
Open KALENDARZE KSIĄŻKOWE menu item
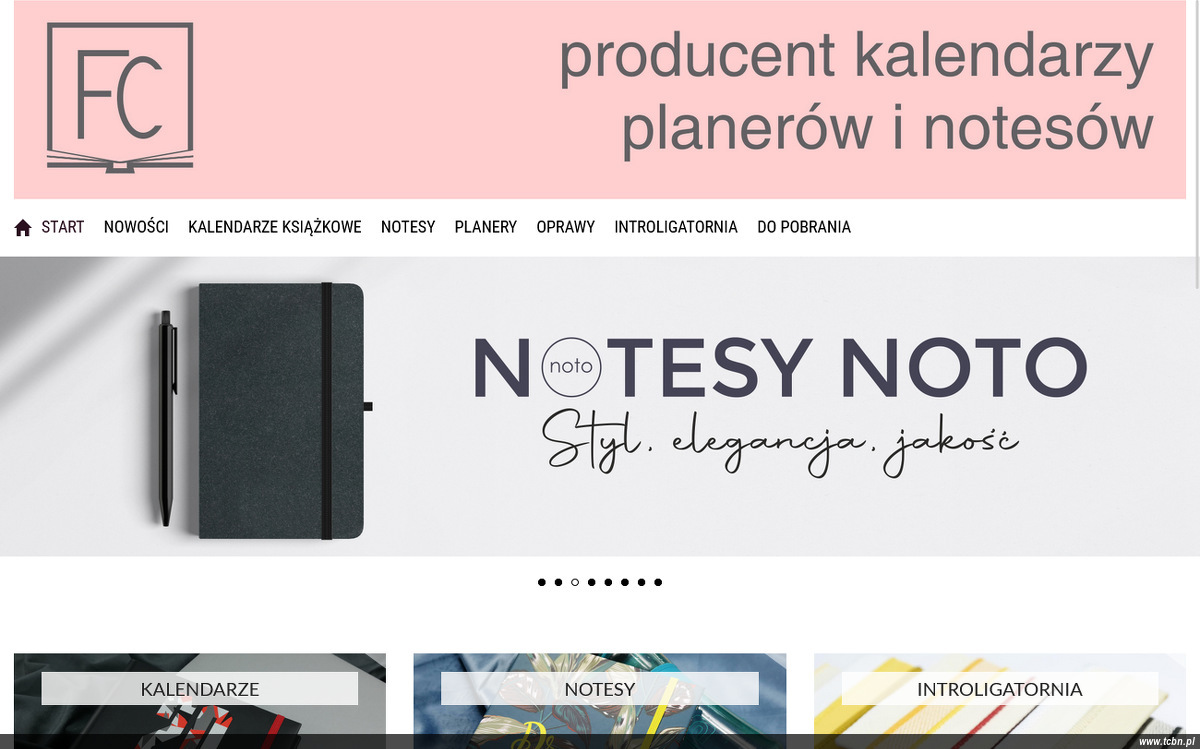275,227
